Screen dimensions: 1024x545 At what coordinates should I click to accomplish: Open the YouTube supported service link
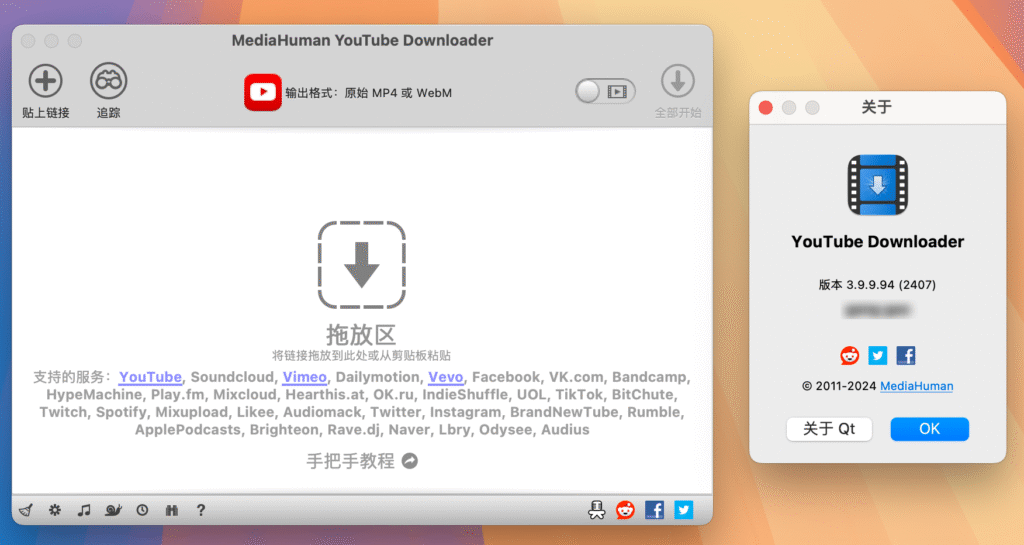coord(150,377)
